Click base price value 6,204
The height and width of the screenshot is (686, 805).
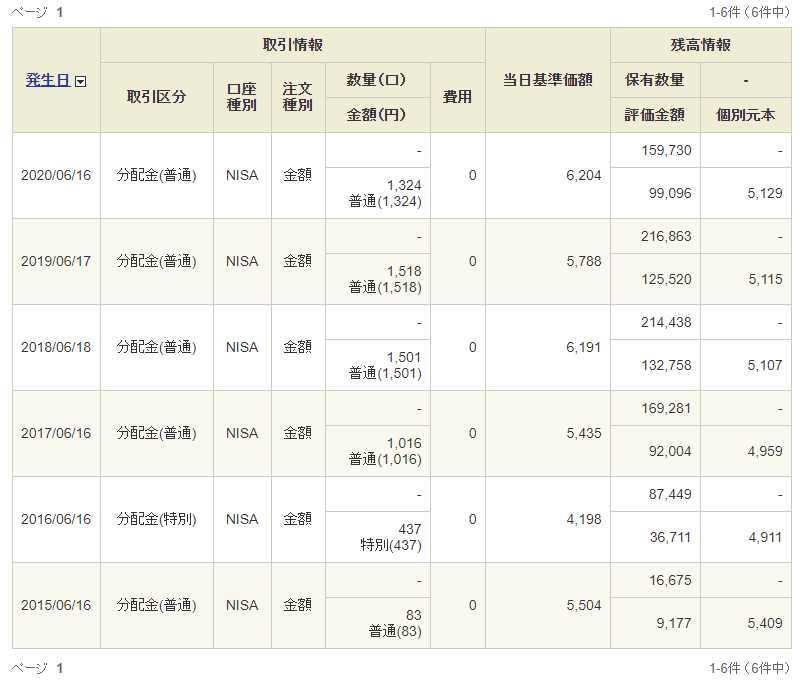584,175
